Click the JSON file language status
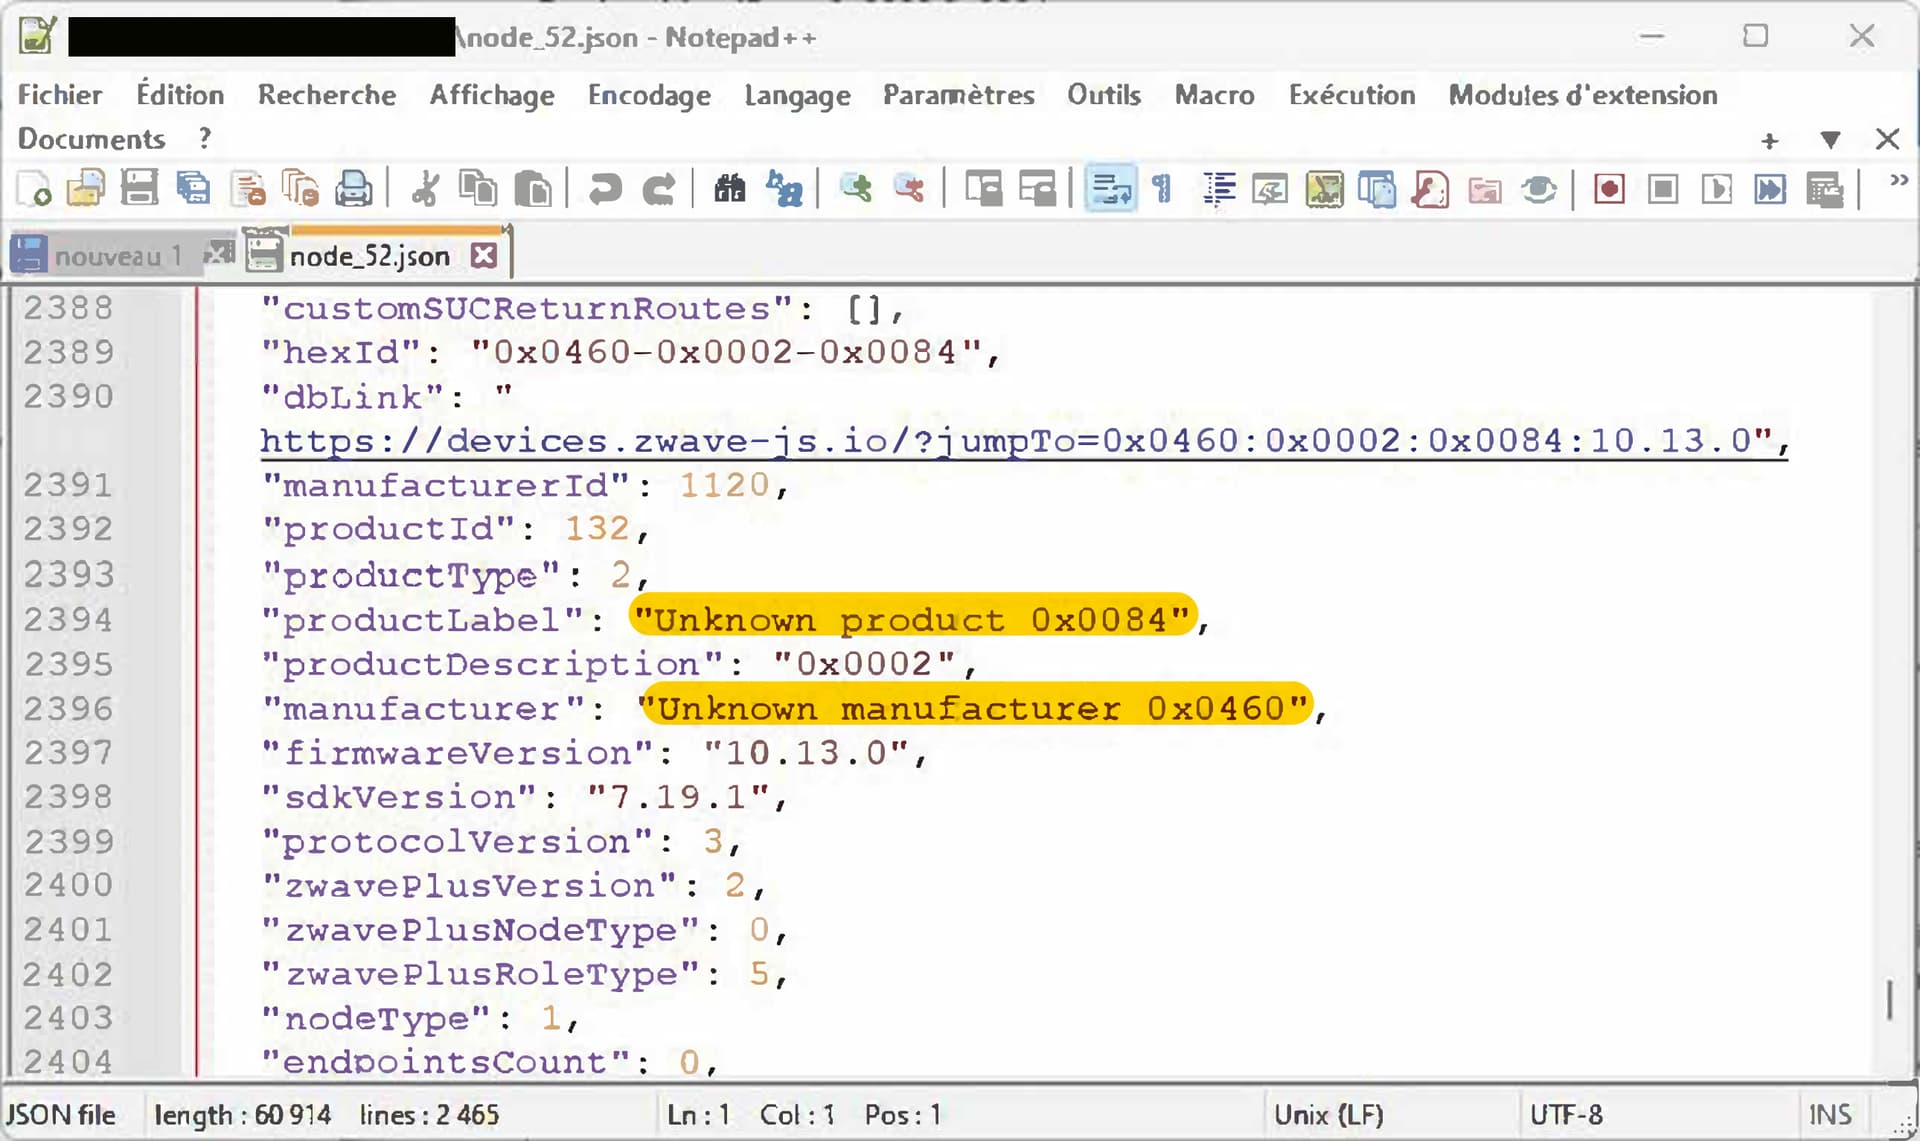Screen dimensions: 1920x1141 click(x=61, y=1115)
